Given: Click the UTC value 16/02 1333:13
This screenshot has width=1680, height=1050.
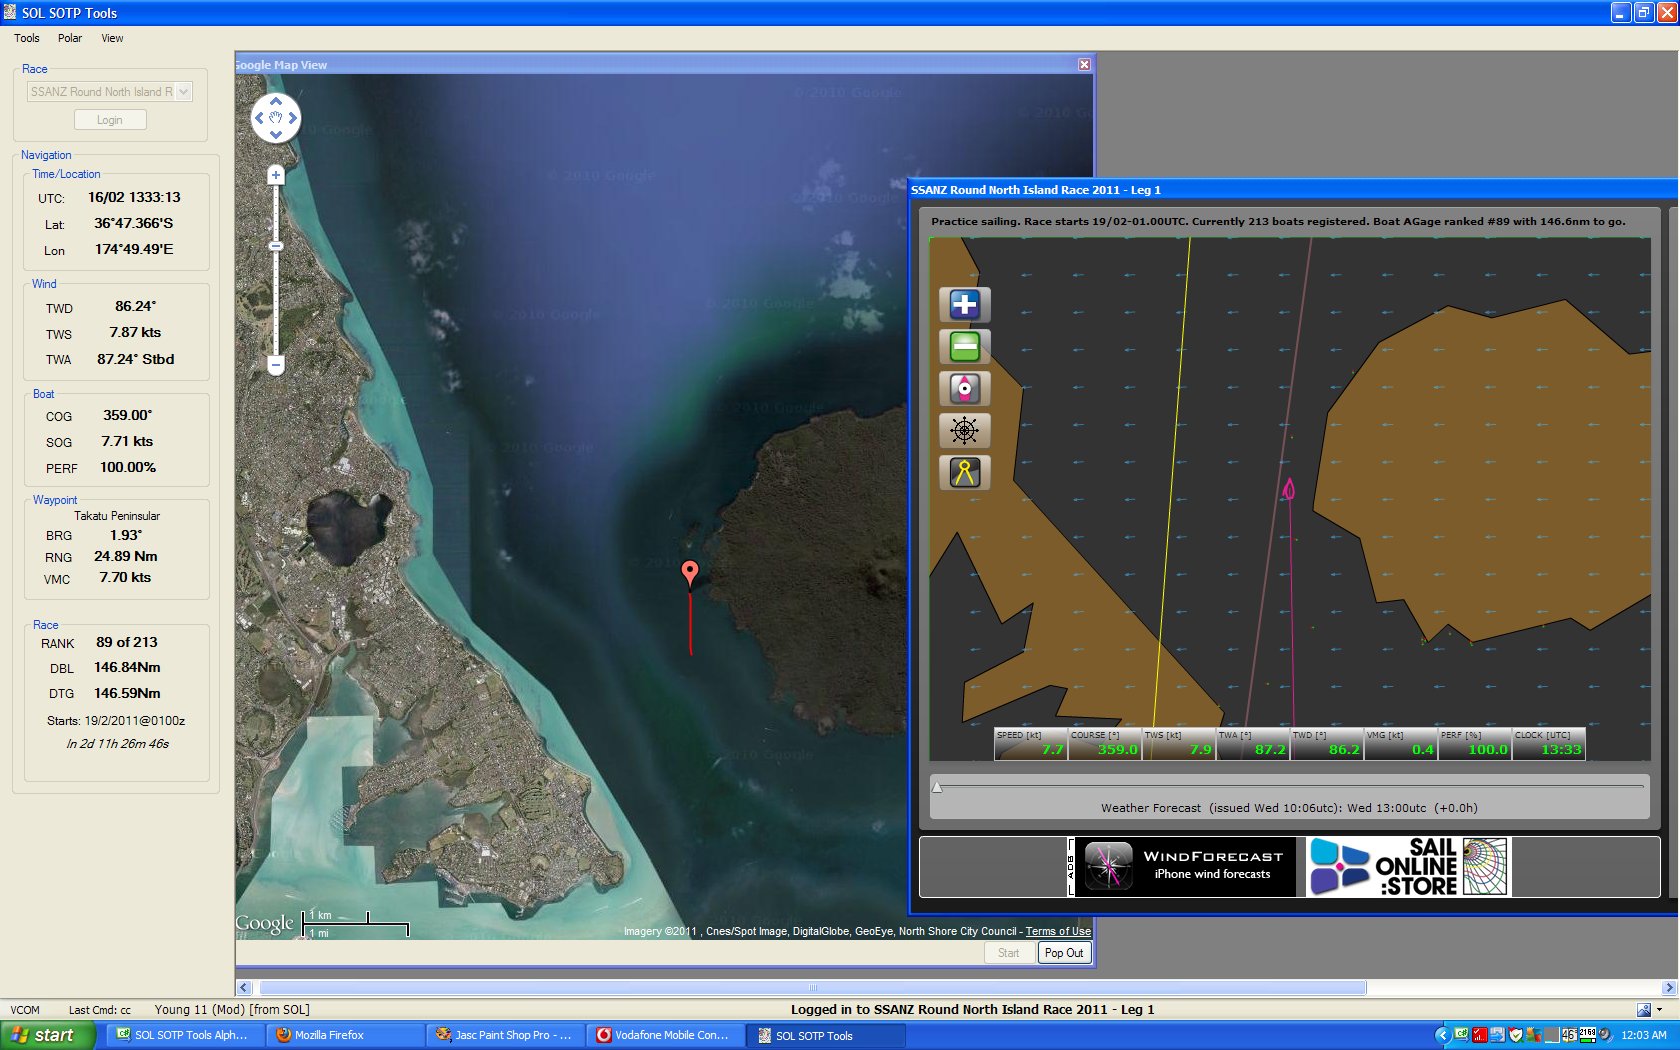Looking at the screenshot, I should (134, 197).
